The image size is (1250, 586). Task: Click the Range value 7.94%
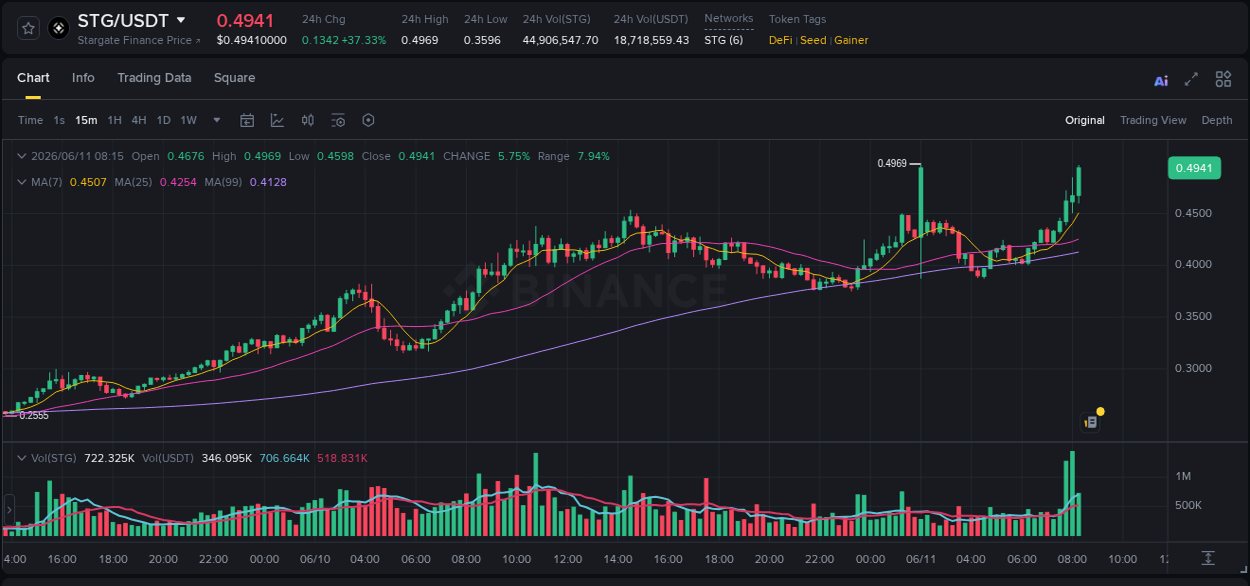click(593, 156)
